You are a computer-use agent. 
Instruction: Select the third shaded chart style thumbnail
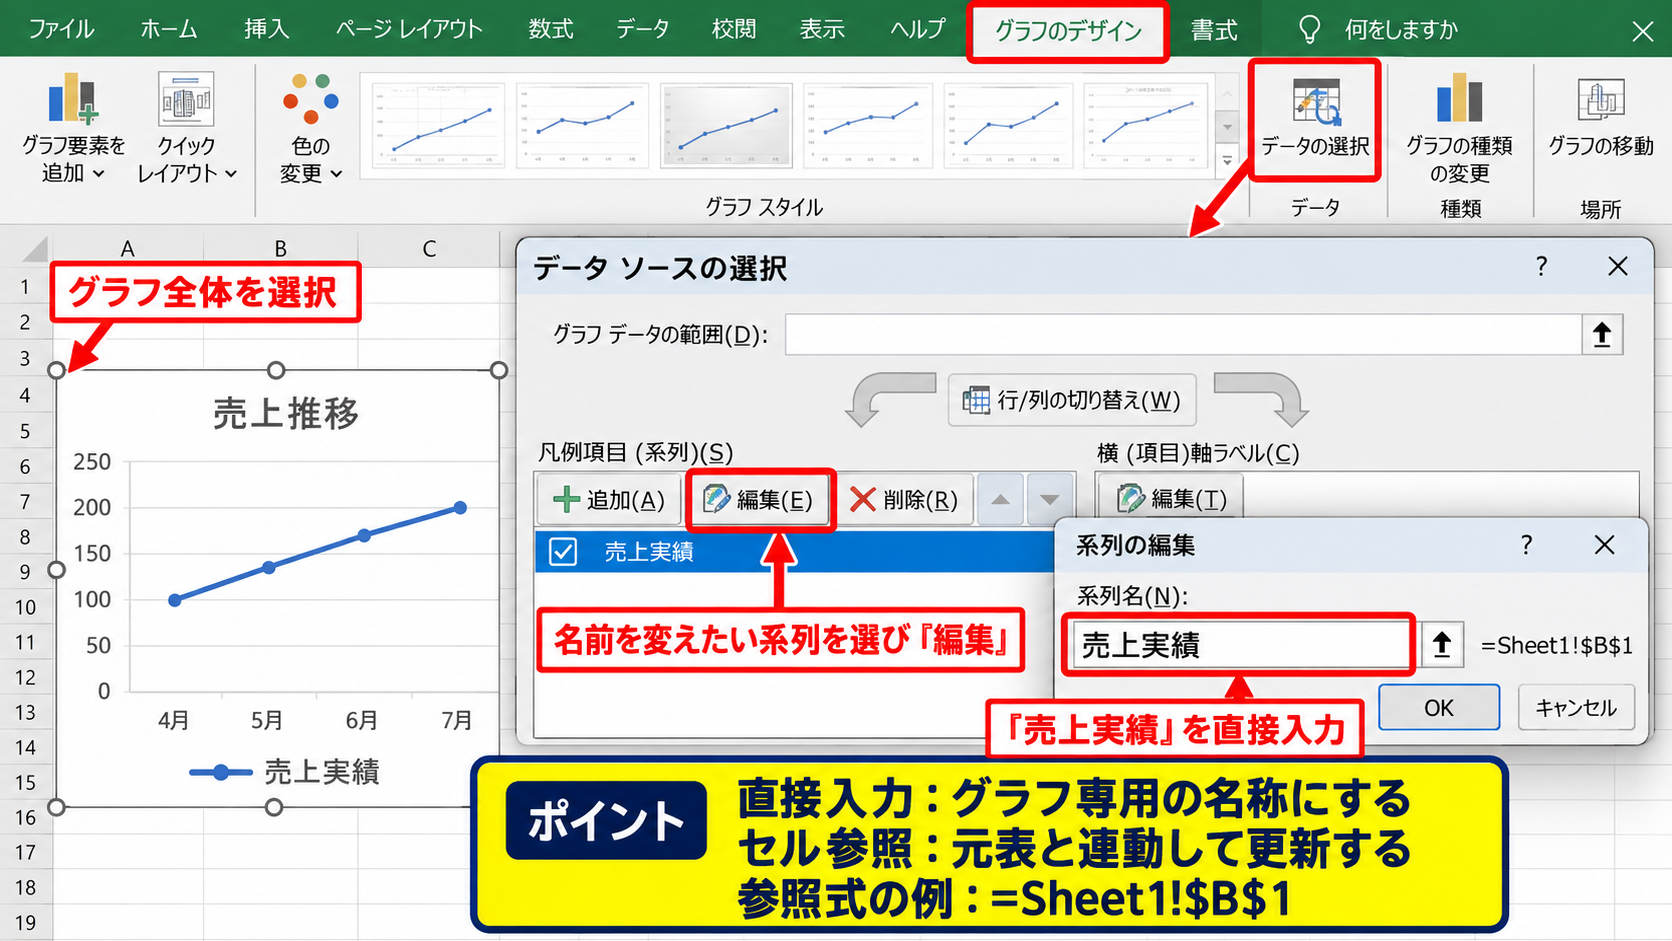pos(727,125)
